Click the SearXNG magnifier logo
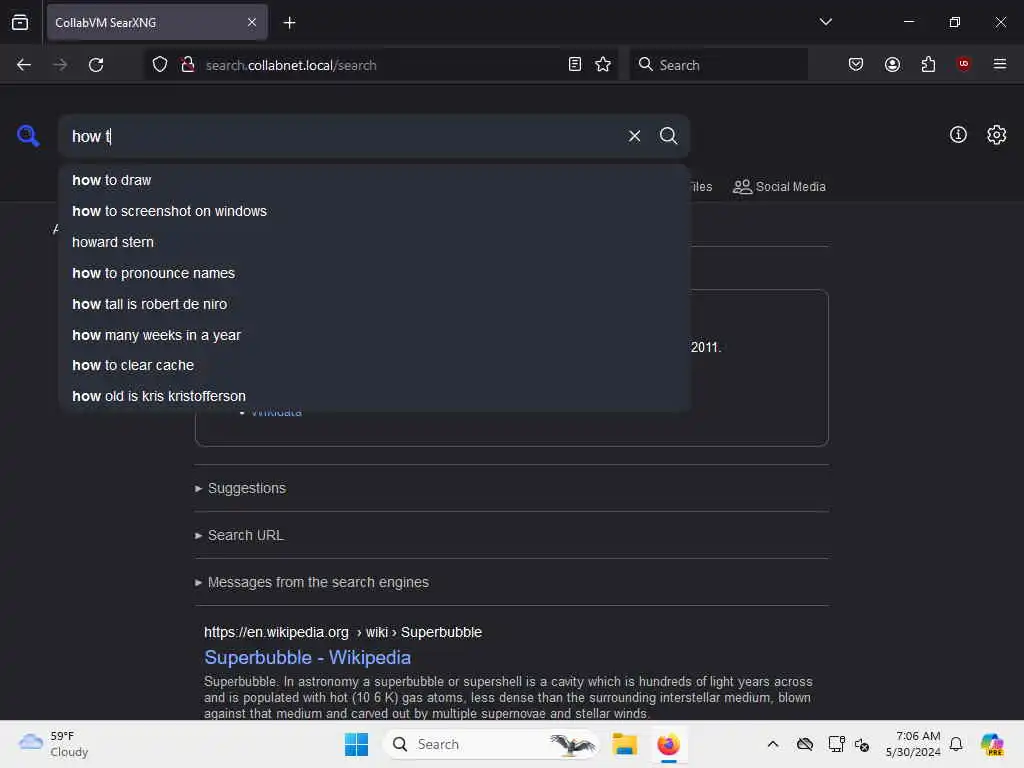This screenshot has height=768, width=1024. [x=28, y=136]
